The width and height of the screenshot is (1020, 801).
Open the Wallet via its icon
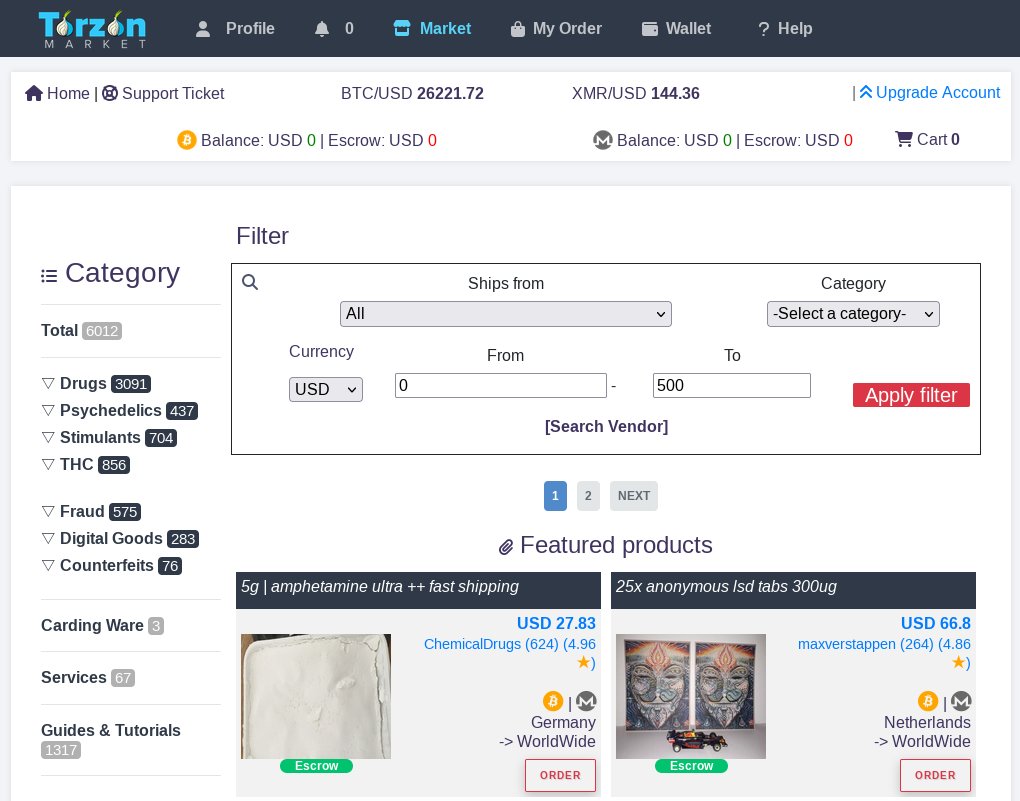(651, 28)
